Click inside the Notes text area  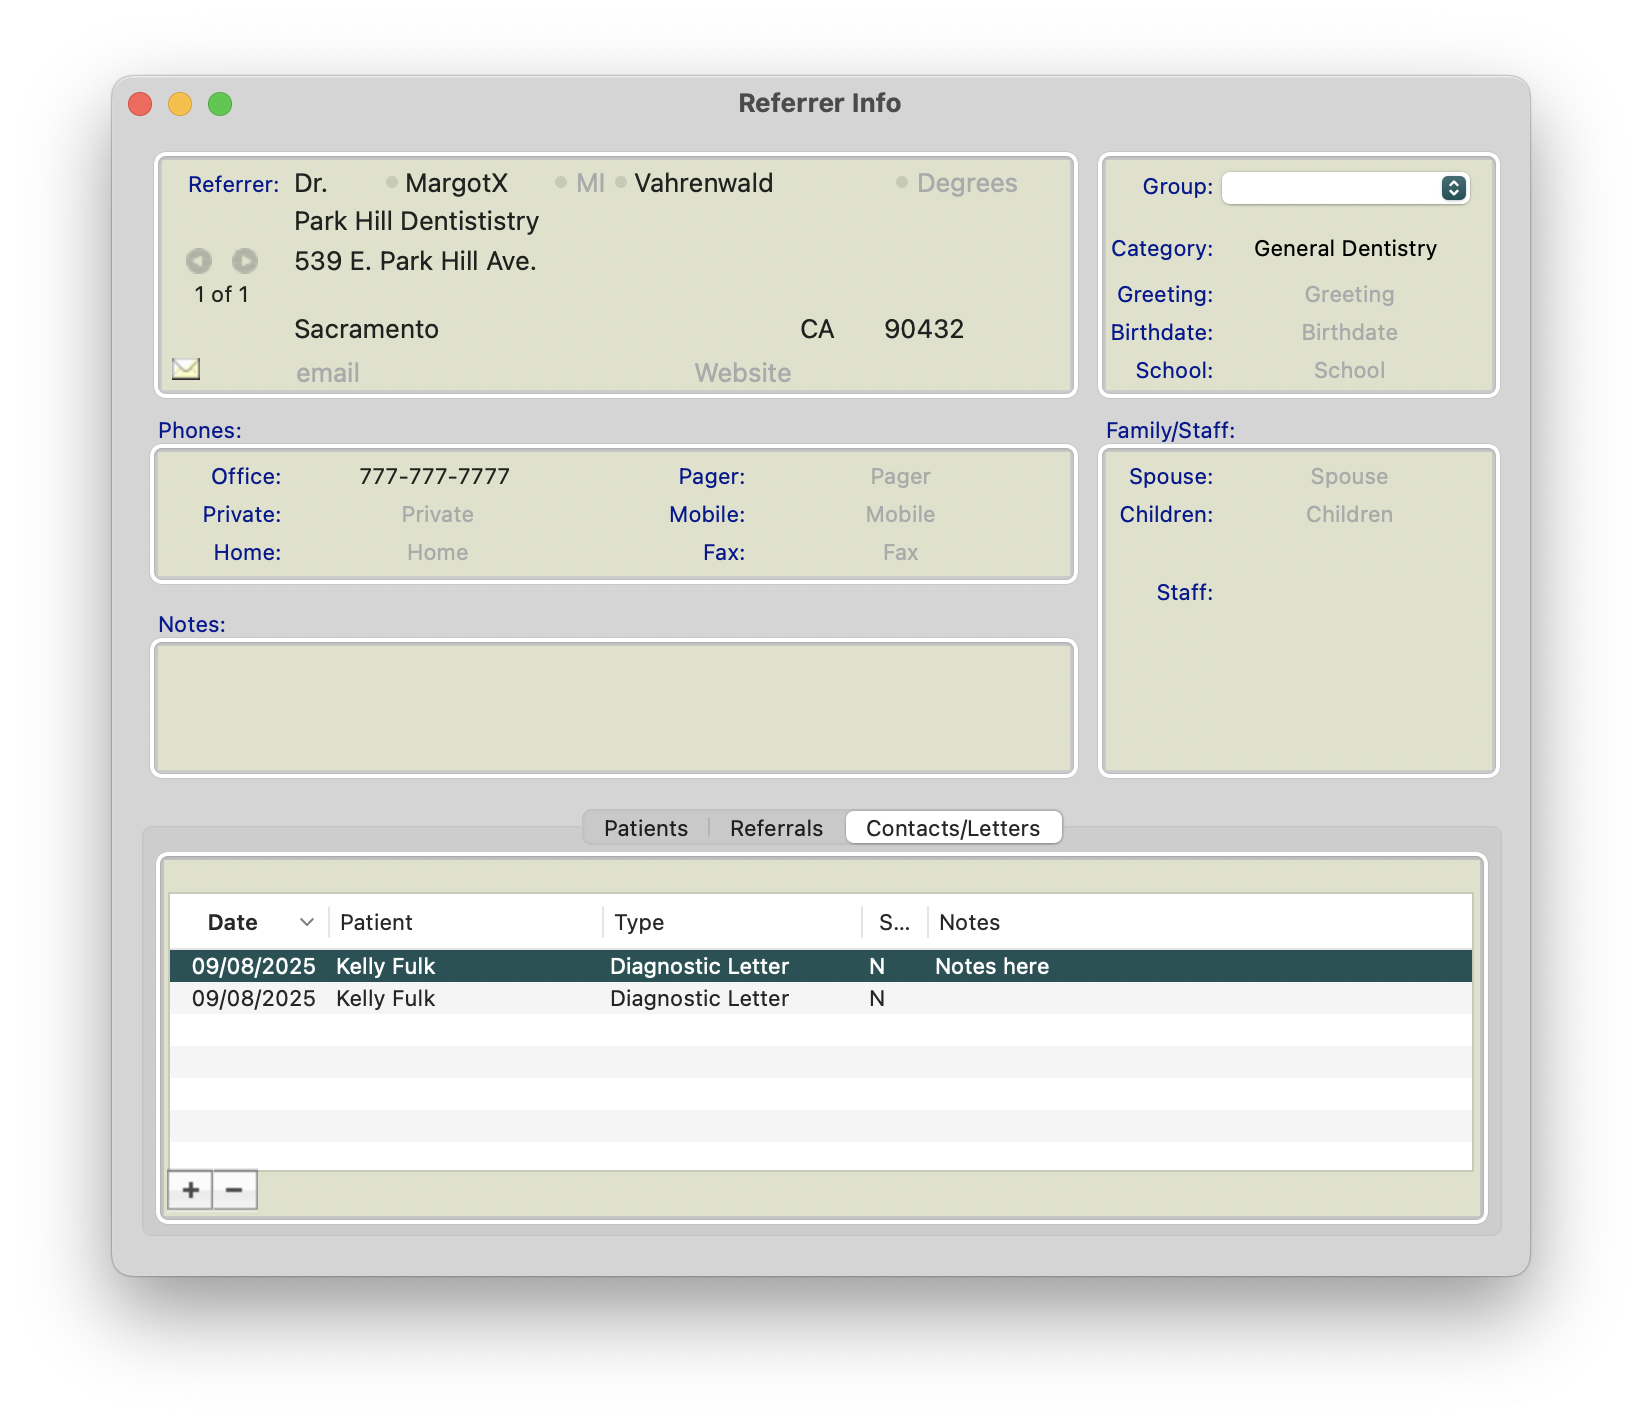pos(614,708)
